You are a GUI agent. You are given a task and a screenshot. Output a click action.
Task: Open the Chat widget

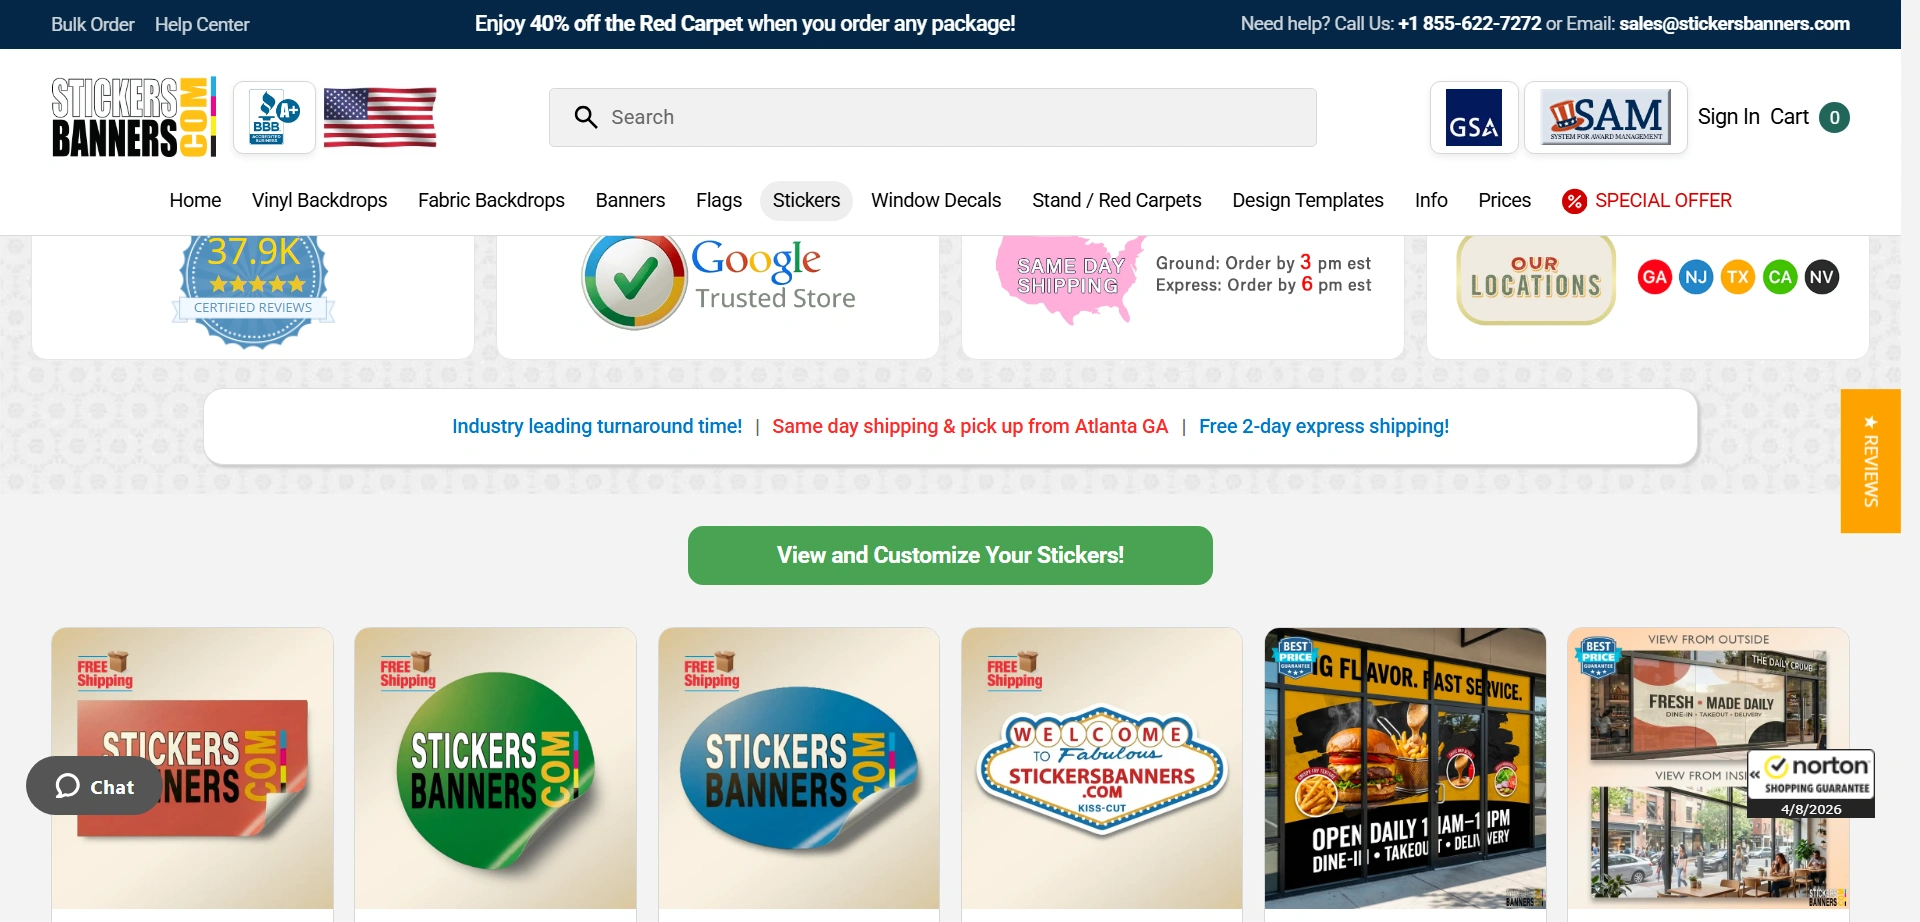point(93,786)
